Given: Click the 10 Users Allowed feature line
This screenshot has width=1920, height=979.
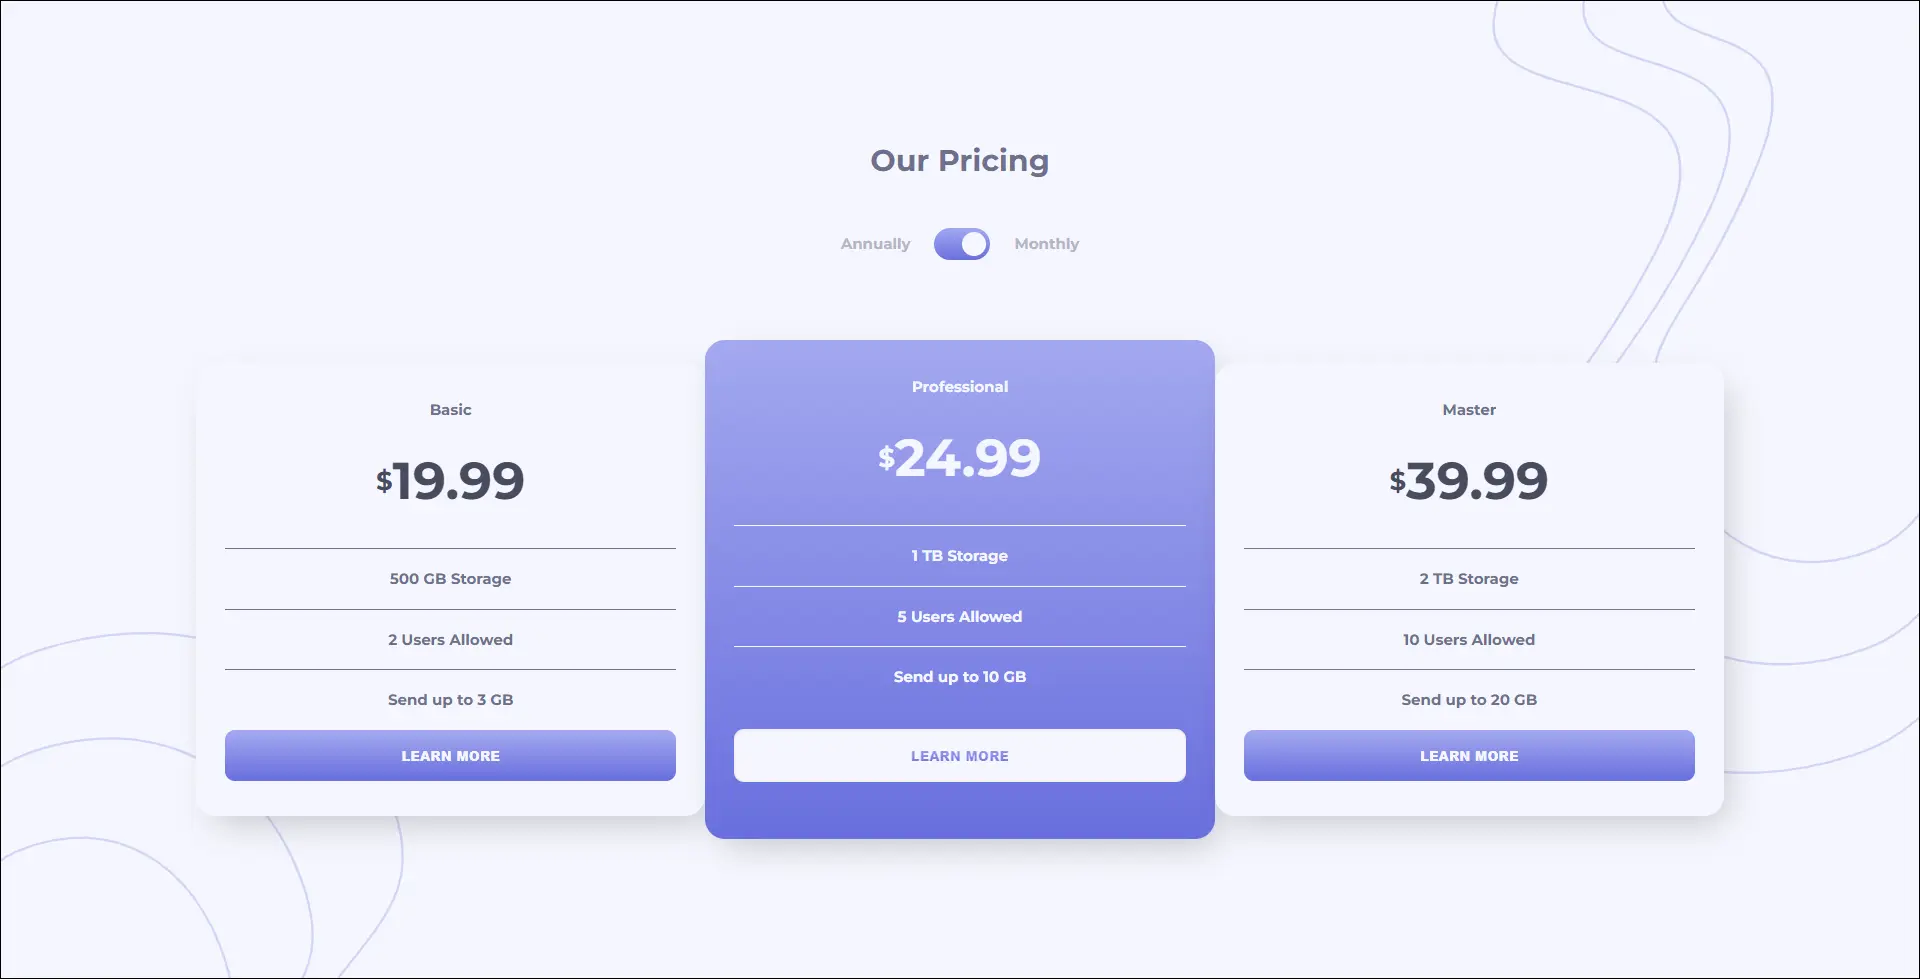Looking at the screenshot, I should (1468, 639).
